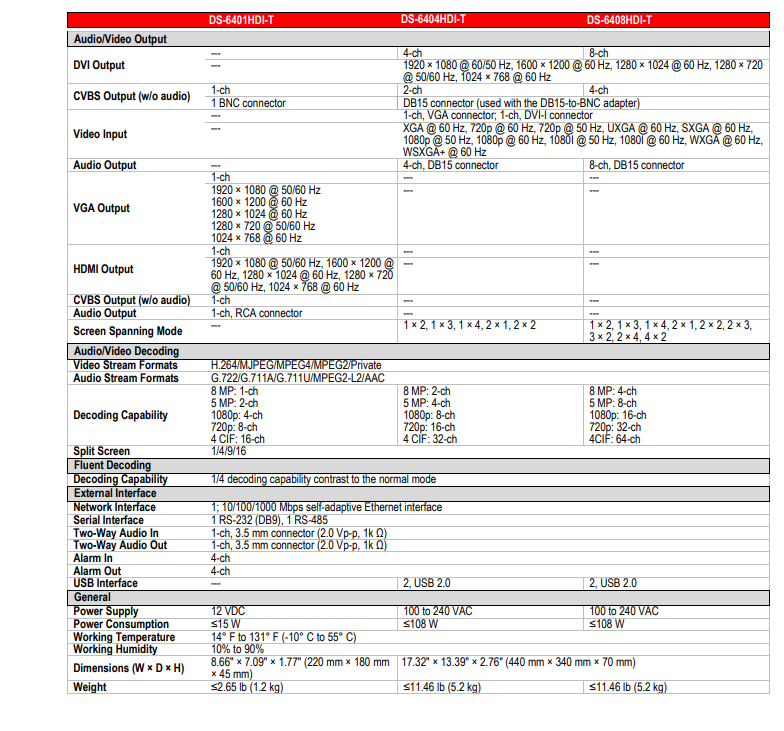The height and width of the screenshot is (731, 784).
Task: Select the '1080p: 8-ch' decoding value
Action: pyautogui.click(x=429, y=415)
